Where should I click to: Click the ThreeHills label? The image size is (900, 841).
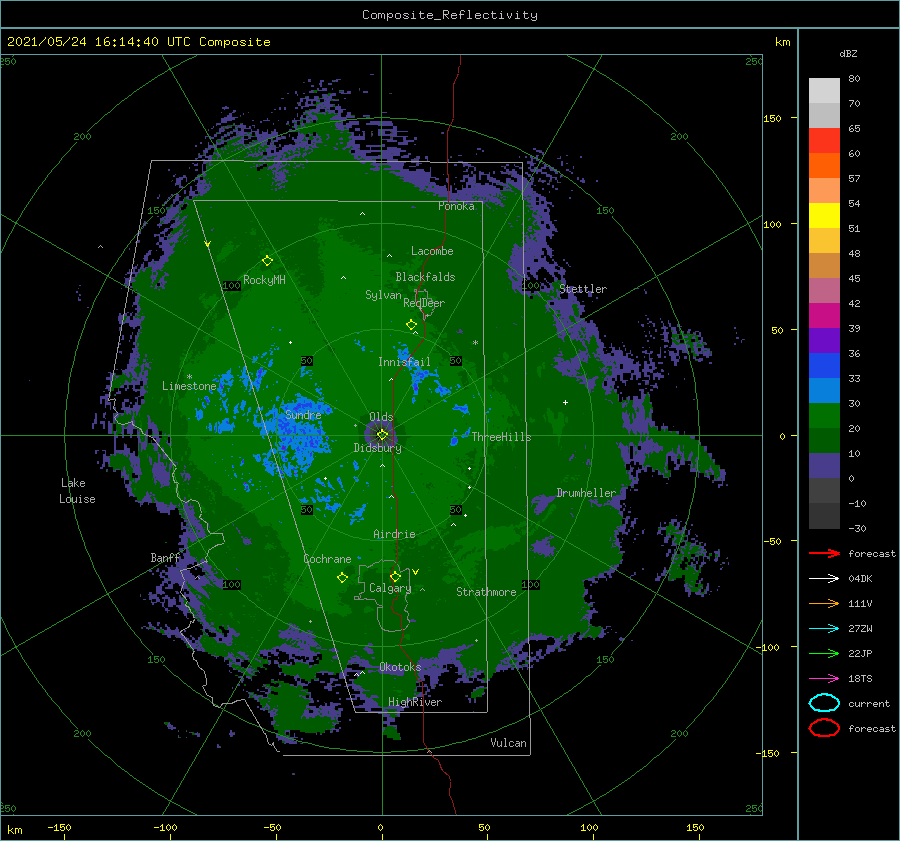502,437
